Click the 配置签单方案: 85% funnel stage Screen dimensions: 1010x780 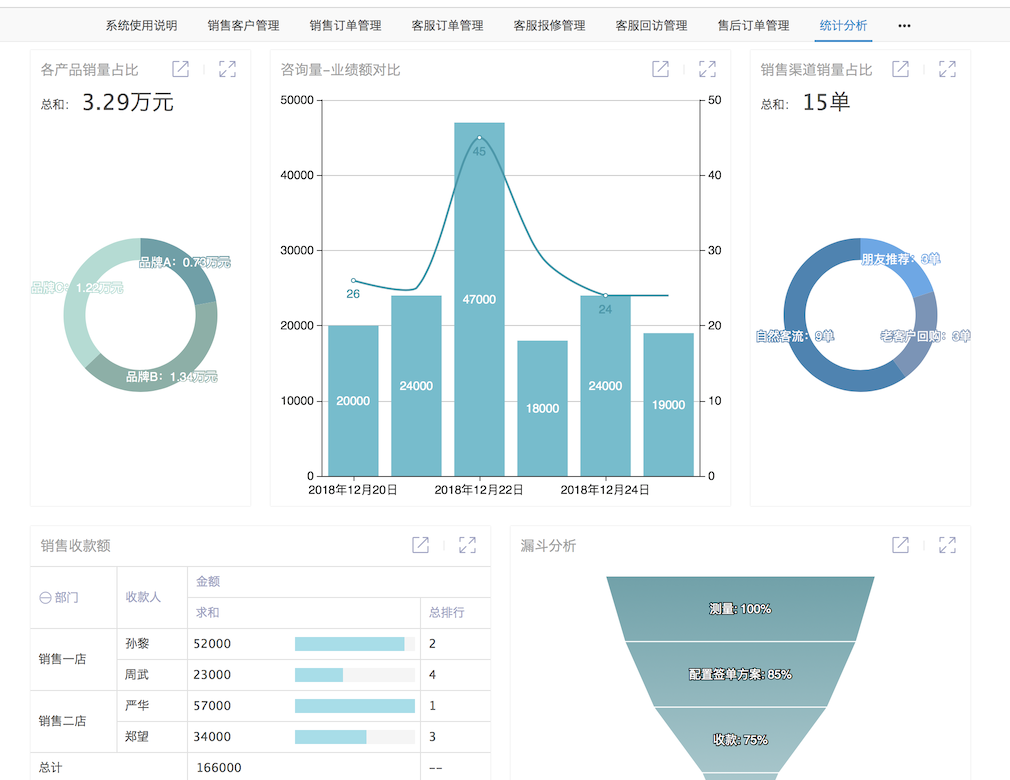(x=740, y=674)
